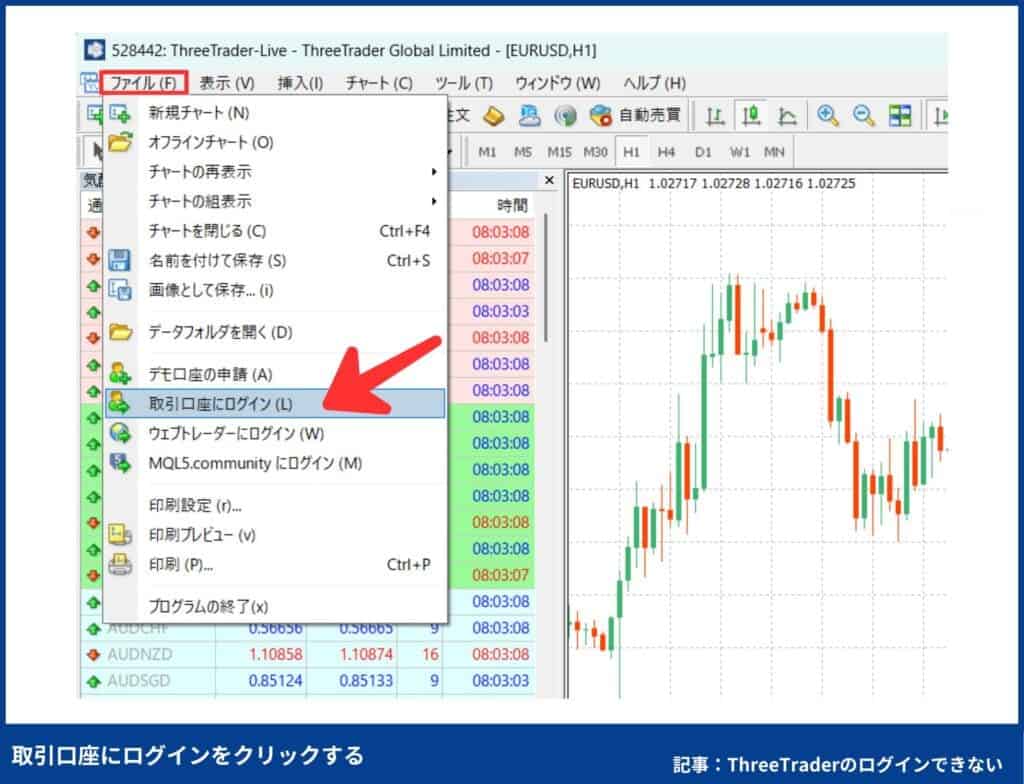This screenshot has height=784, width=1024.
Task: Click AUDSGD ask value 0.85133
Action: coord(366,681)
